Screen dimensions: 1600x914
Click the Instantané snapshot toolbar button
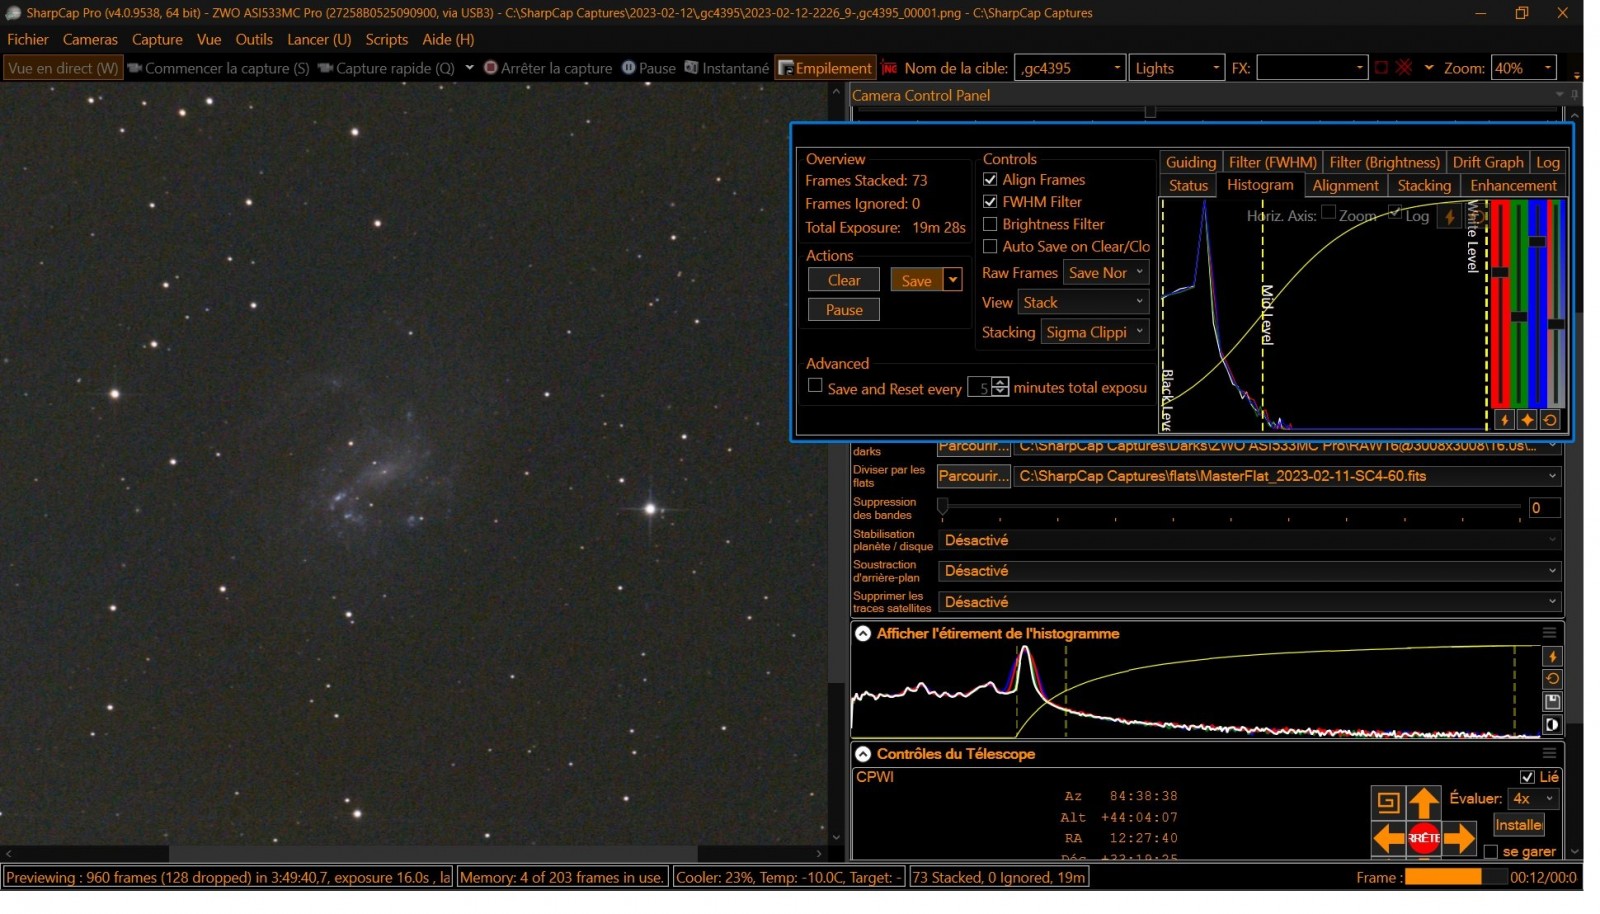727,68
